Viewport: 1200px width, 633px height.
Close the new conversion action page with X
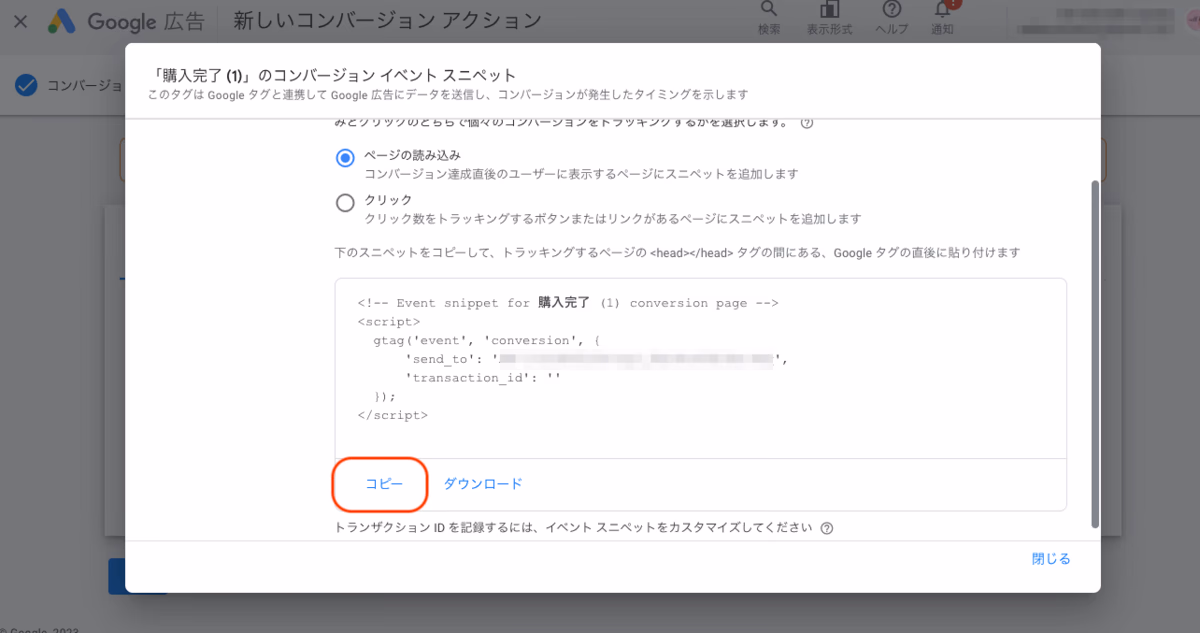[20, 21]
